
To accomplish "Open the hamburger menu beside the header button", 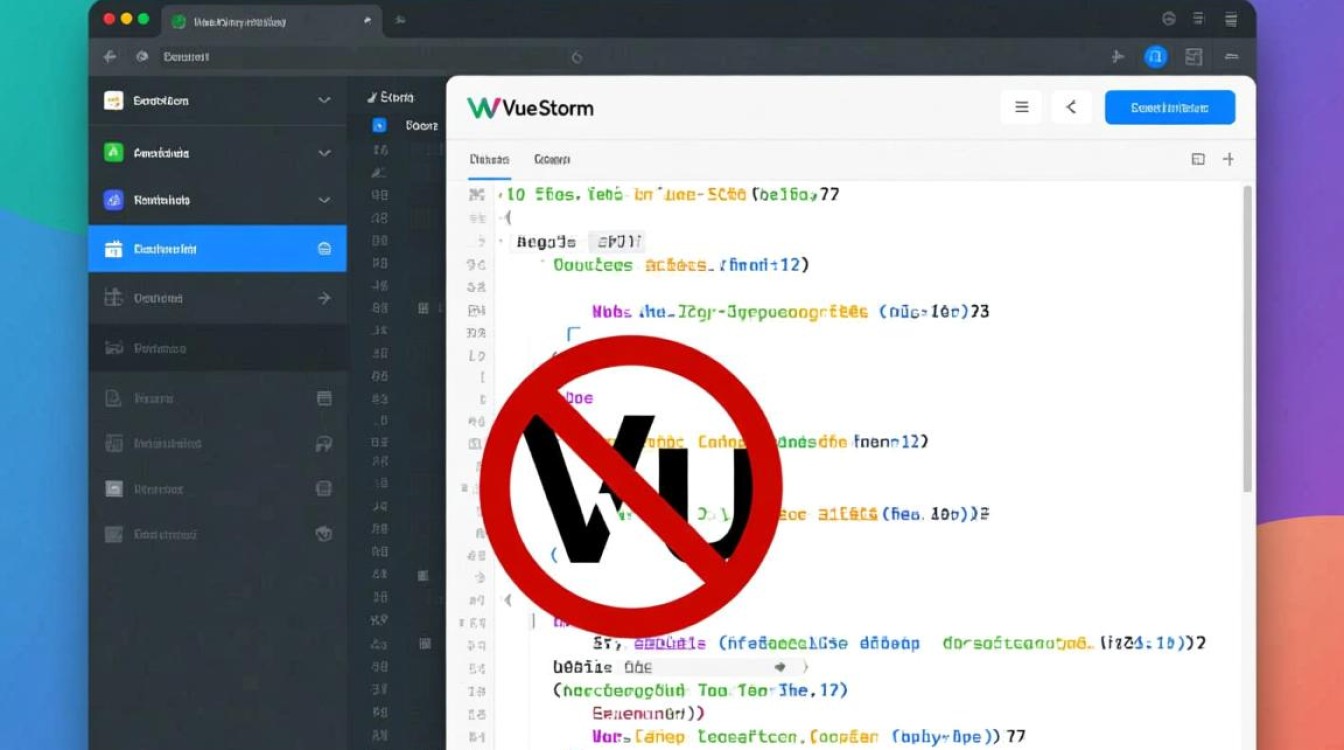I will pos(1021,107).
